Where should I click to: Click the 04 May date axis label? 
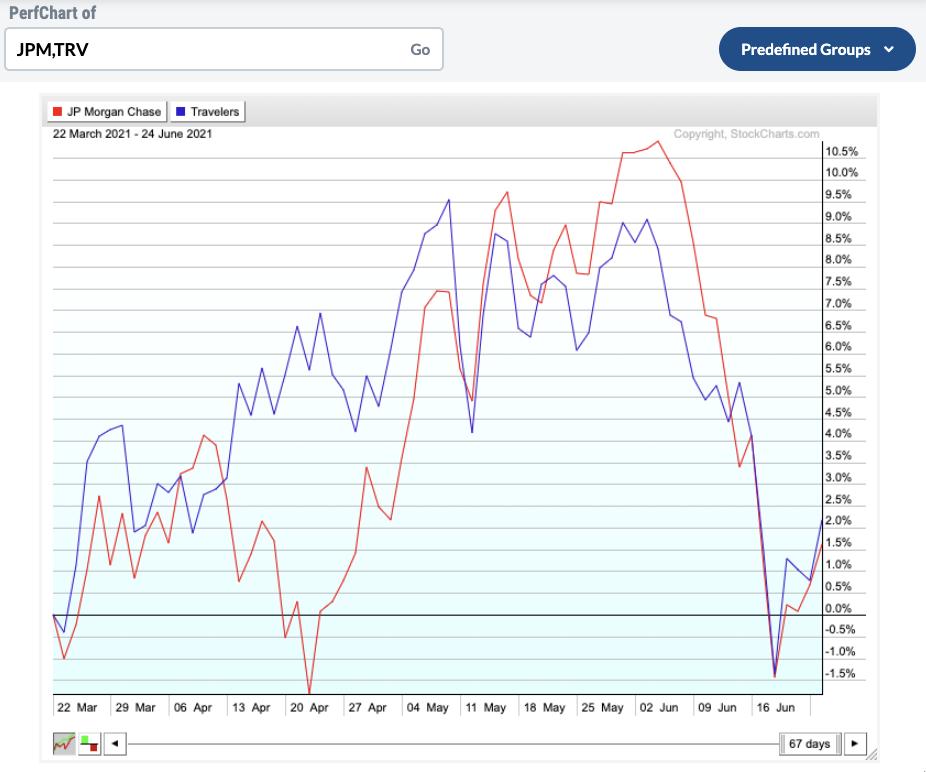pyautogui.click(x=427, y=707)
